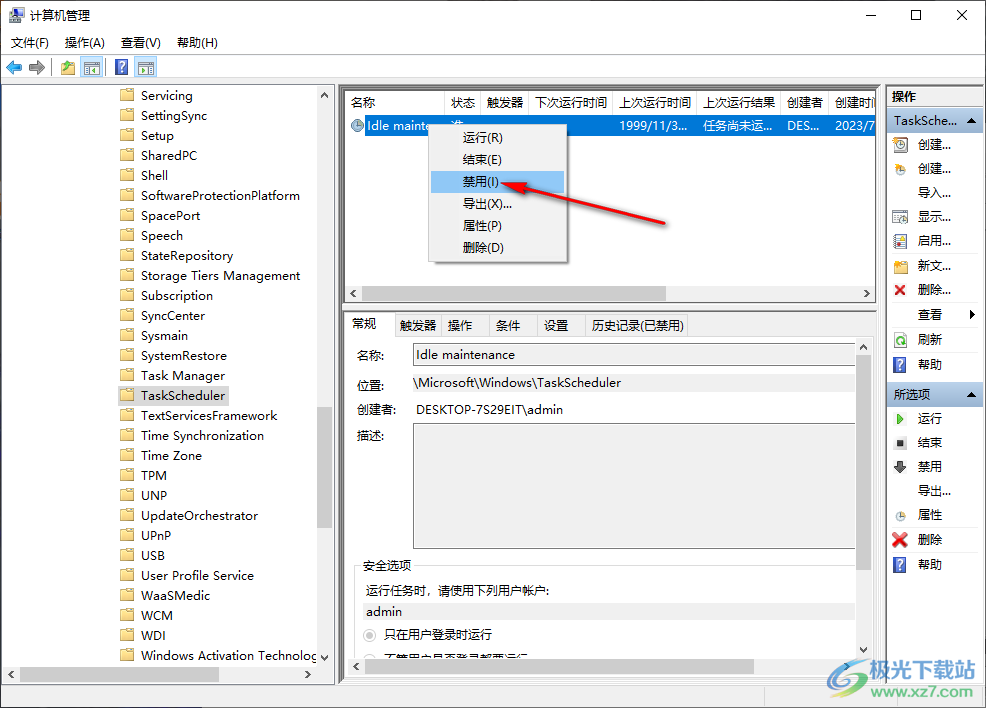Click the Back arrow toolbar icon
Screen dimensions: 986x708
[x=14, y=67]
